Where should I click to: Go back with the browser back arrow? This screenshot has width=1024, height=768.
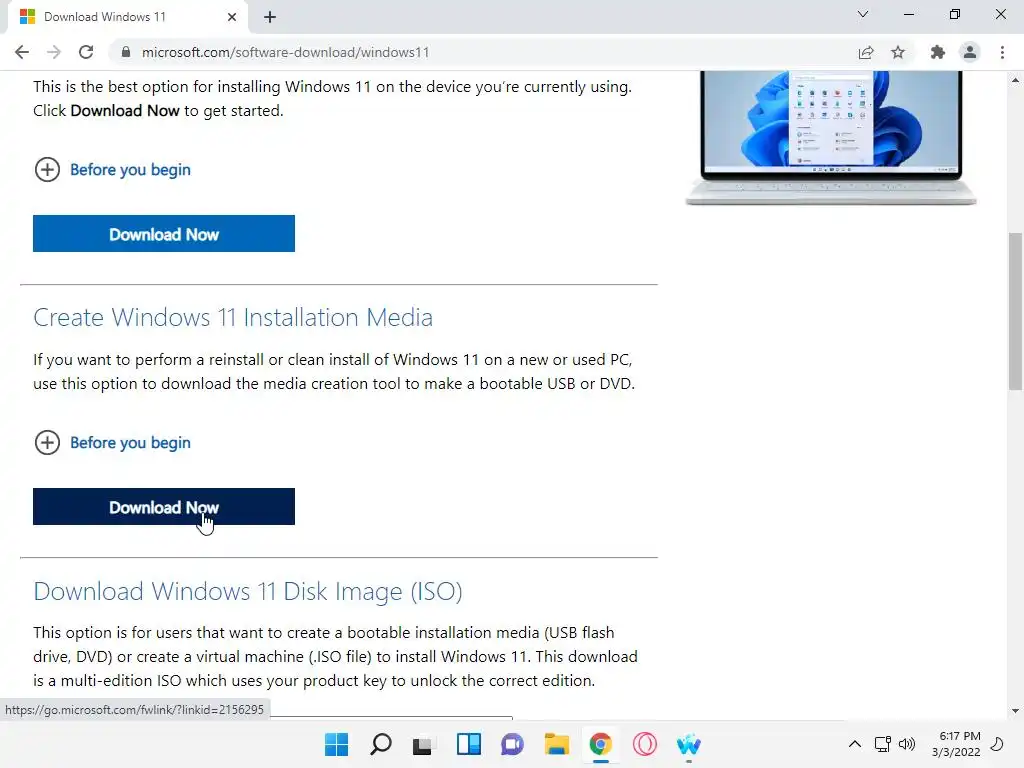coord(22,52)
